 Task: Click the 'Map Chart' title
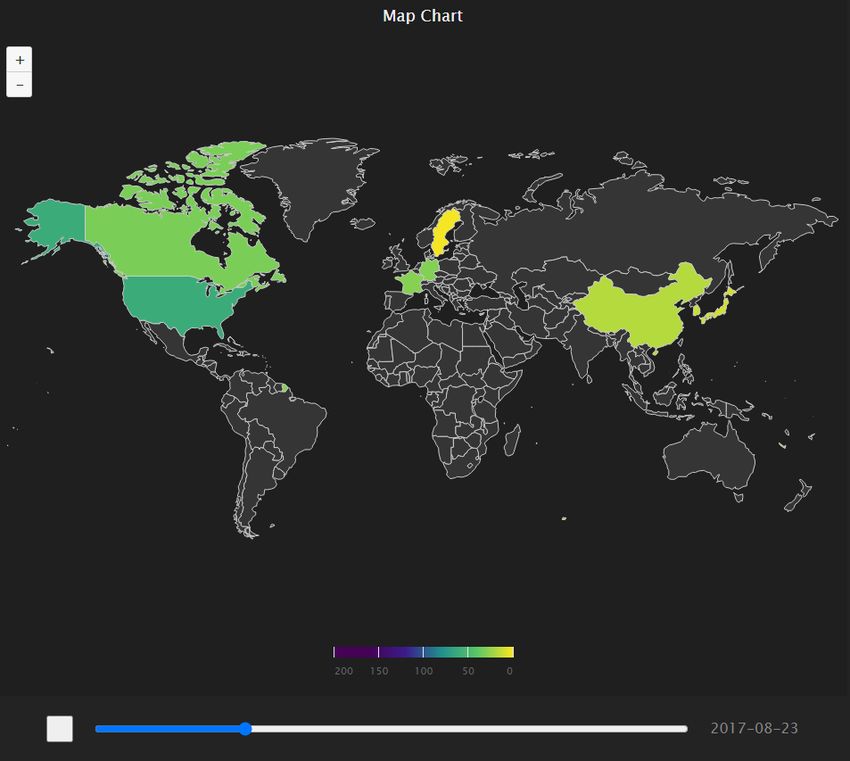tap(423, 16)
